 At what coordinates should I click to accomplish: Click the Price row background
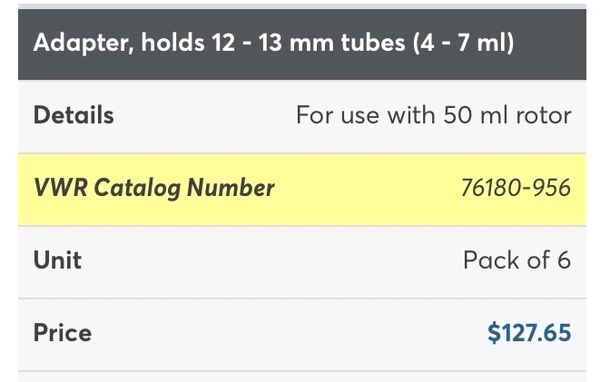(302, 335)
